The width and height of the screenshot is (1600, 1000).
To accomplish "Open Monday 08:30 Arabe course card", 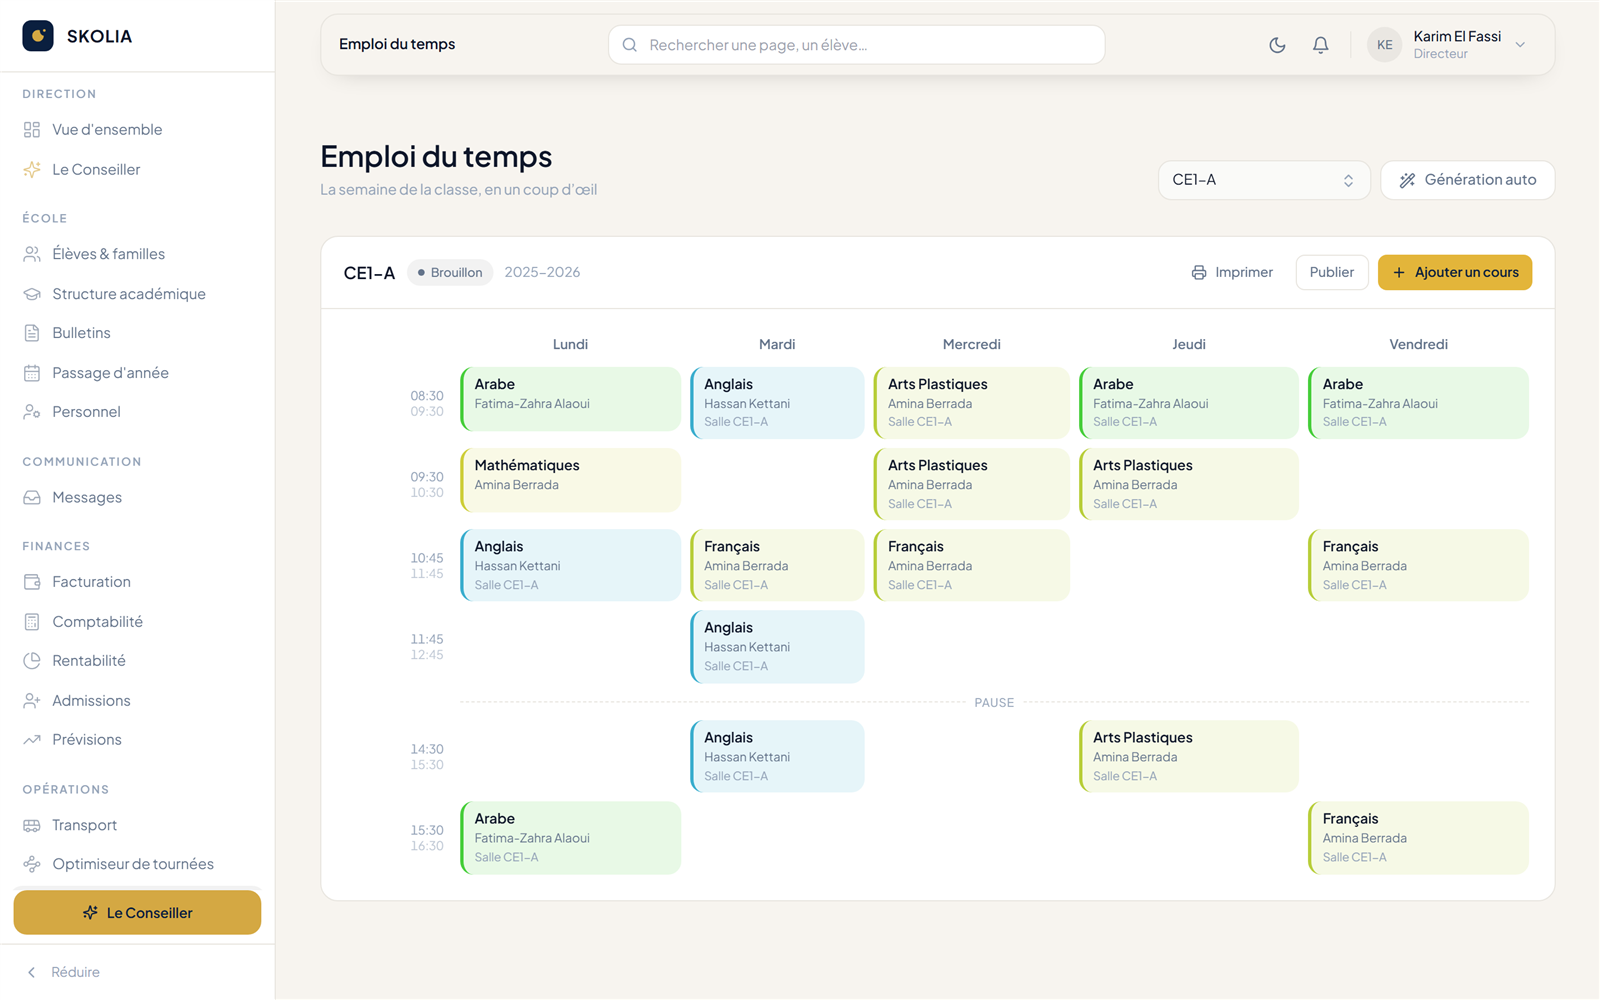I will coord(571,400).
